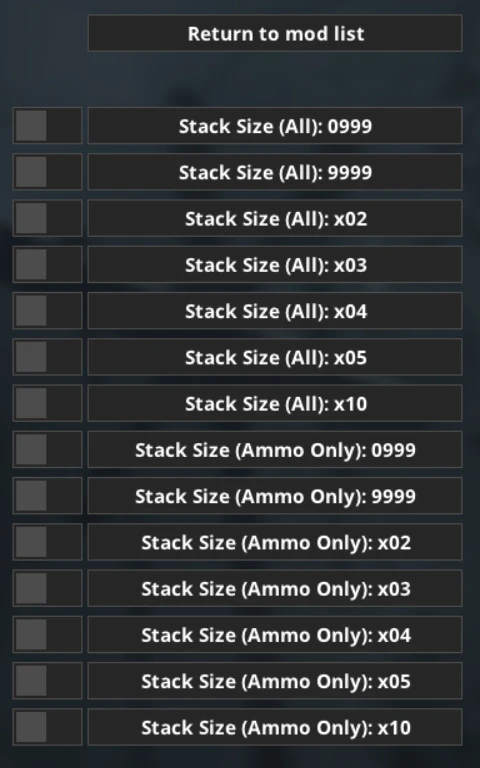The image size is (480, 768).
Task: Open Stack Size (All): 0999 mod entry
Action: [275, 125]
